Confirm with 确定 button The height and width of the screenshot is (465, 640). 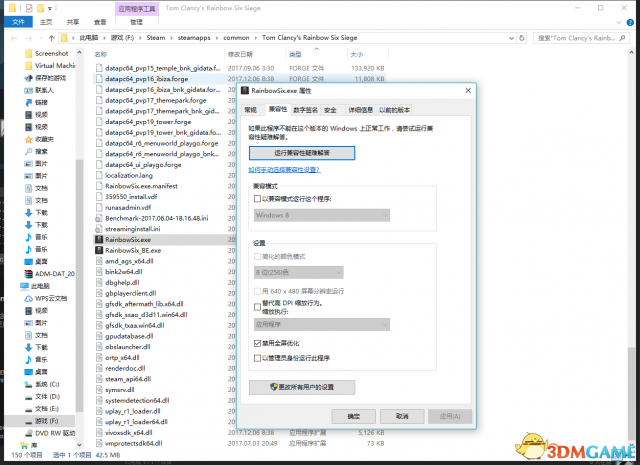pyautogui.click(x=353, y=416)
